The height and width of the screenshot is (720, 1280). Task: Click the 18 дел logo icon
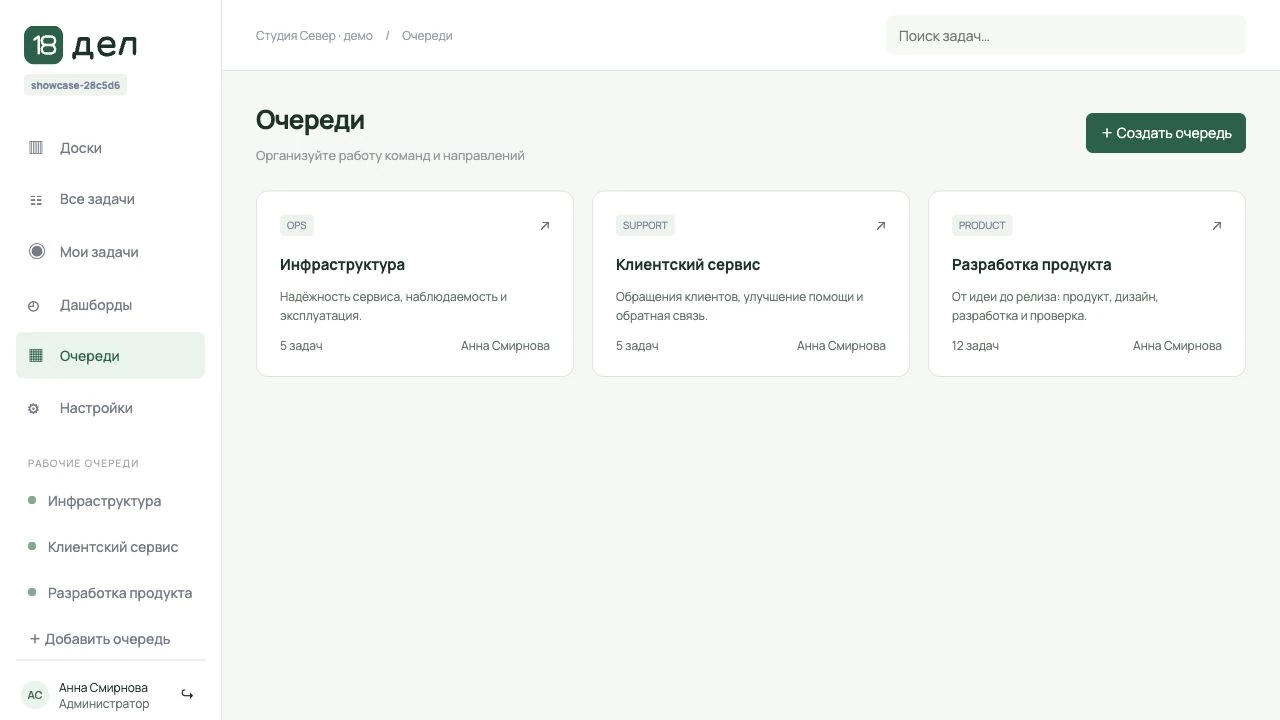(x=43, y=45)
